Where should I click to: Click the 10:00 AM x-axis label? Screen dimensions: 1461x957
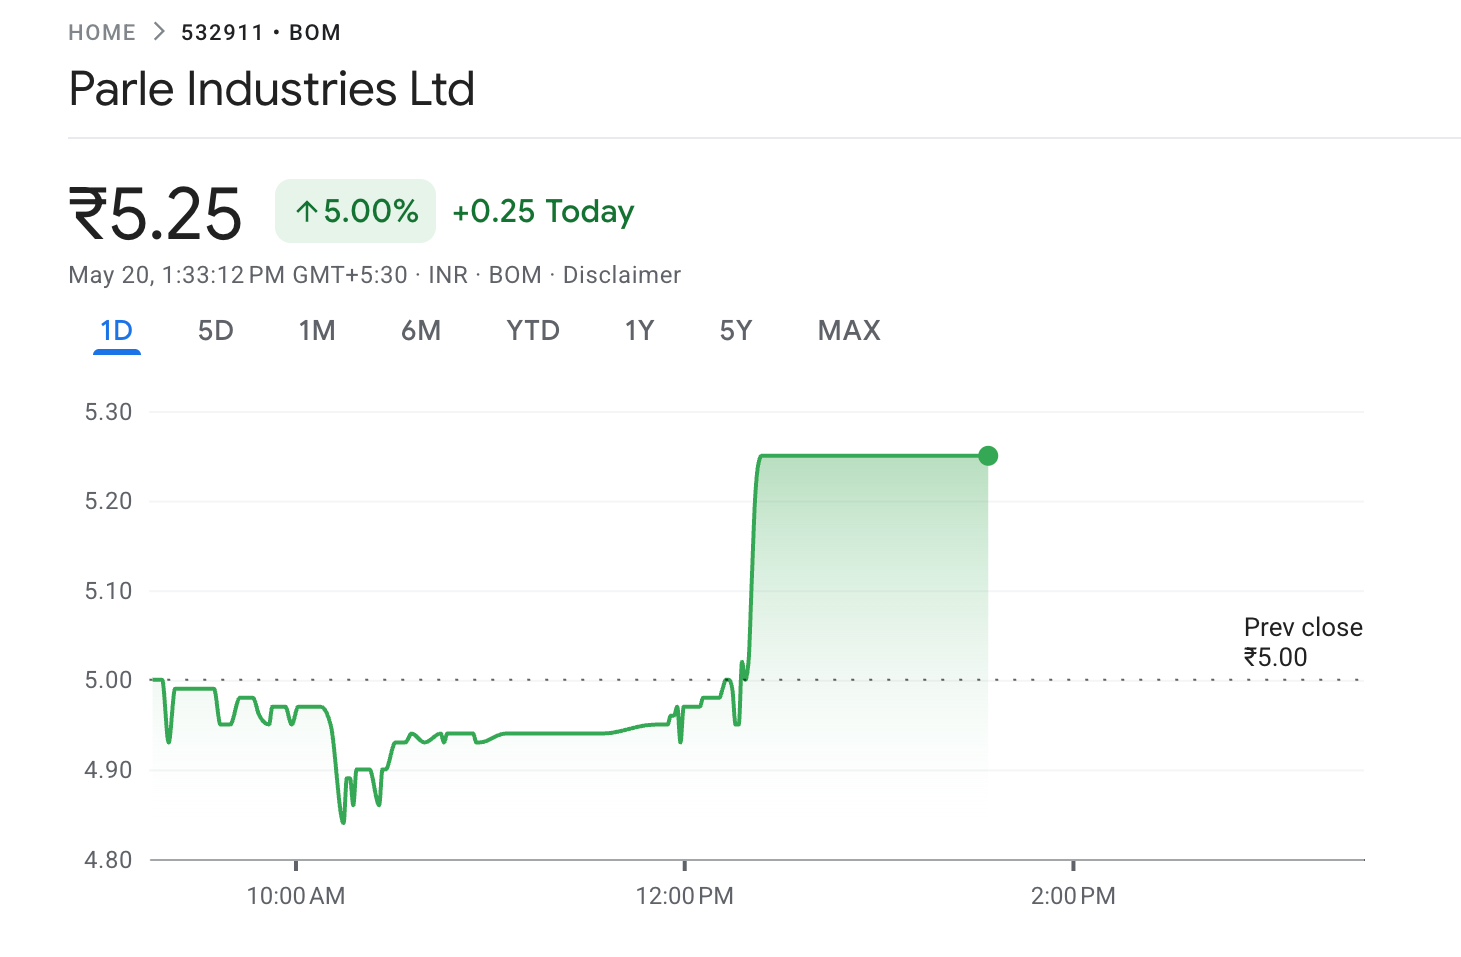[296, 896]
